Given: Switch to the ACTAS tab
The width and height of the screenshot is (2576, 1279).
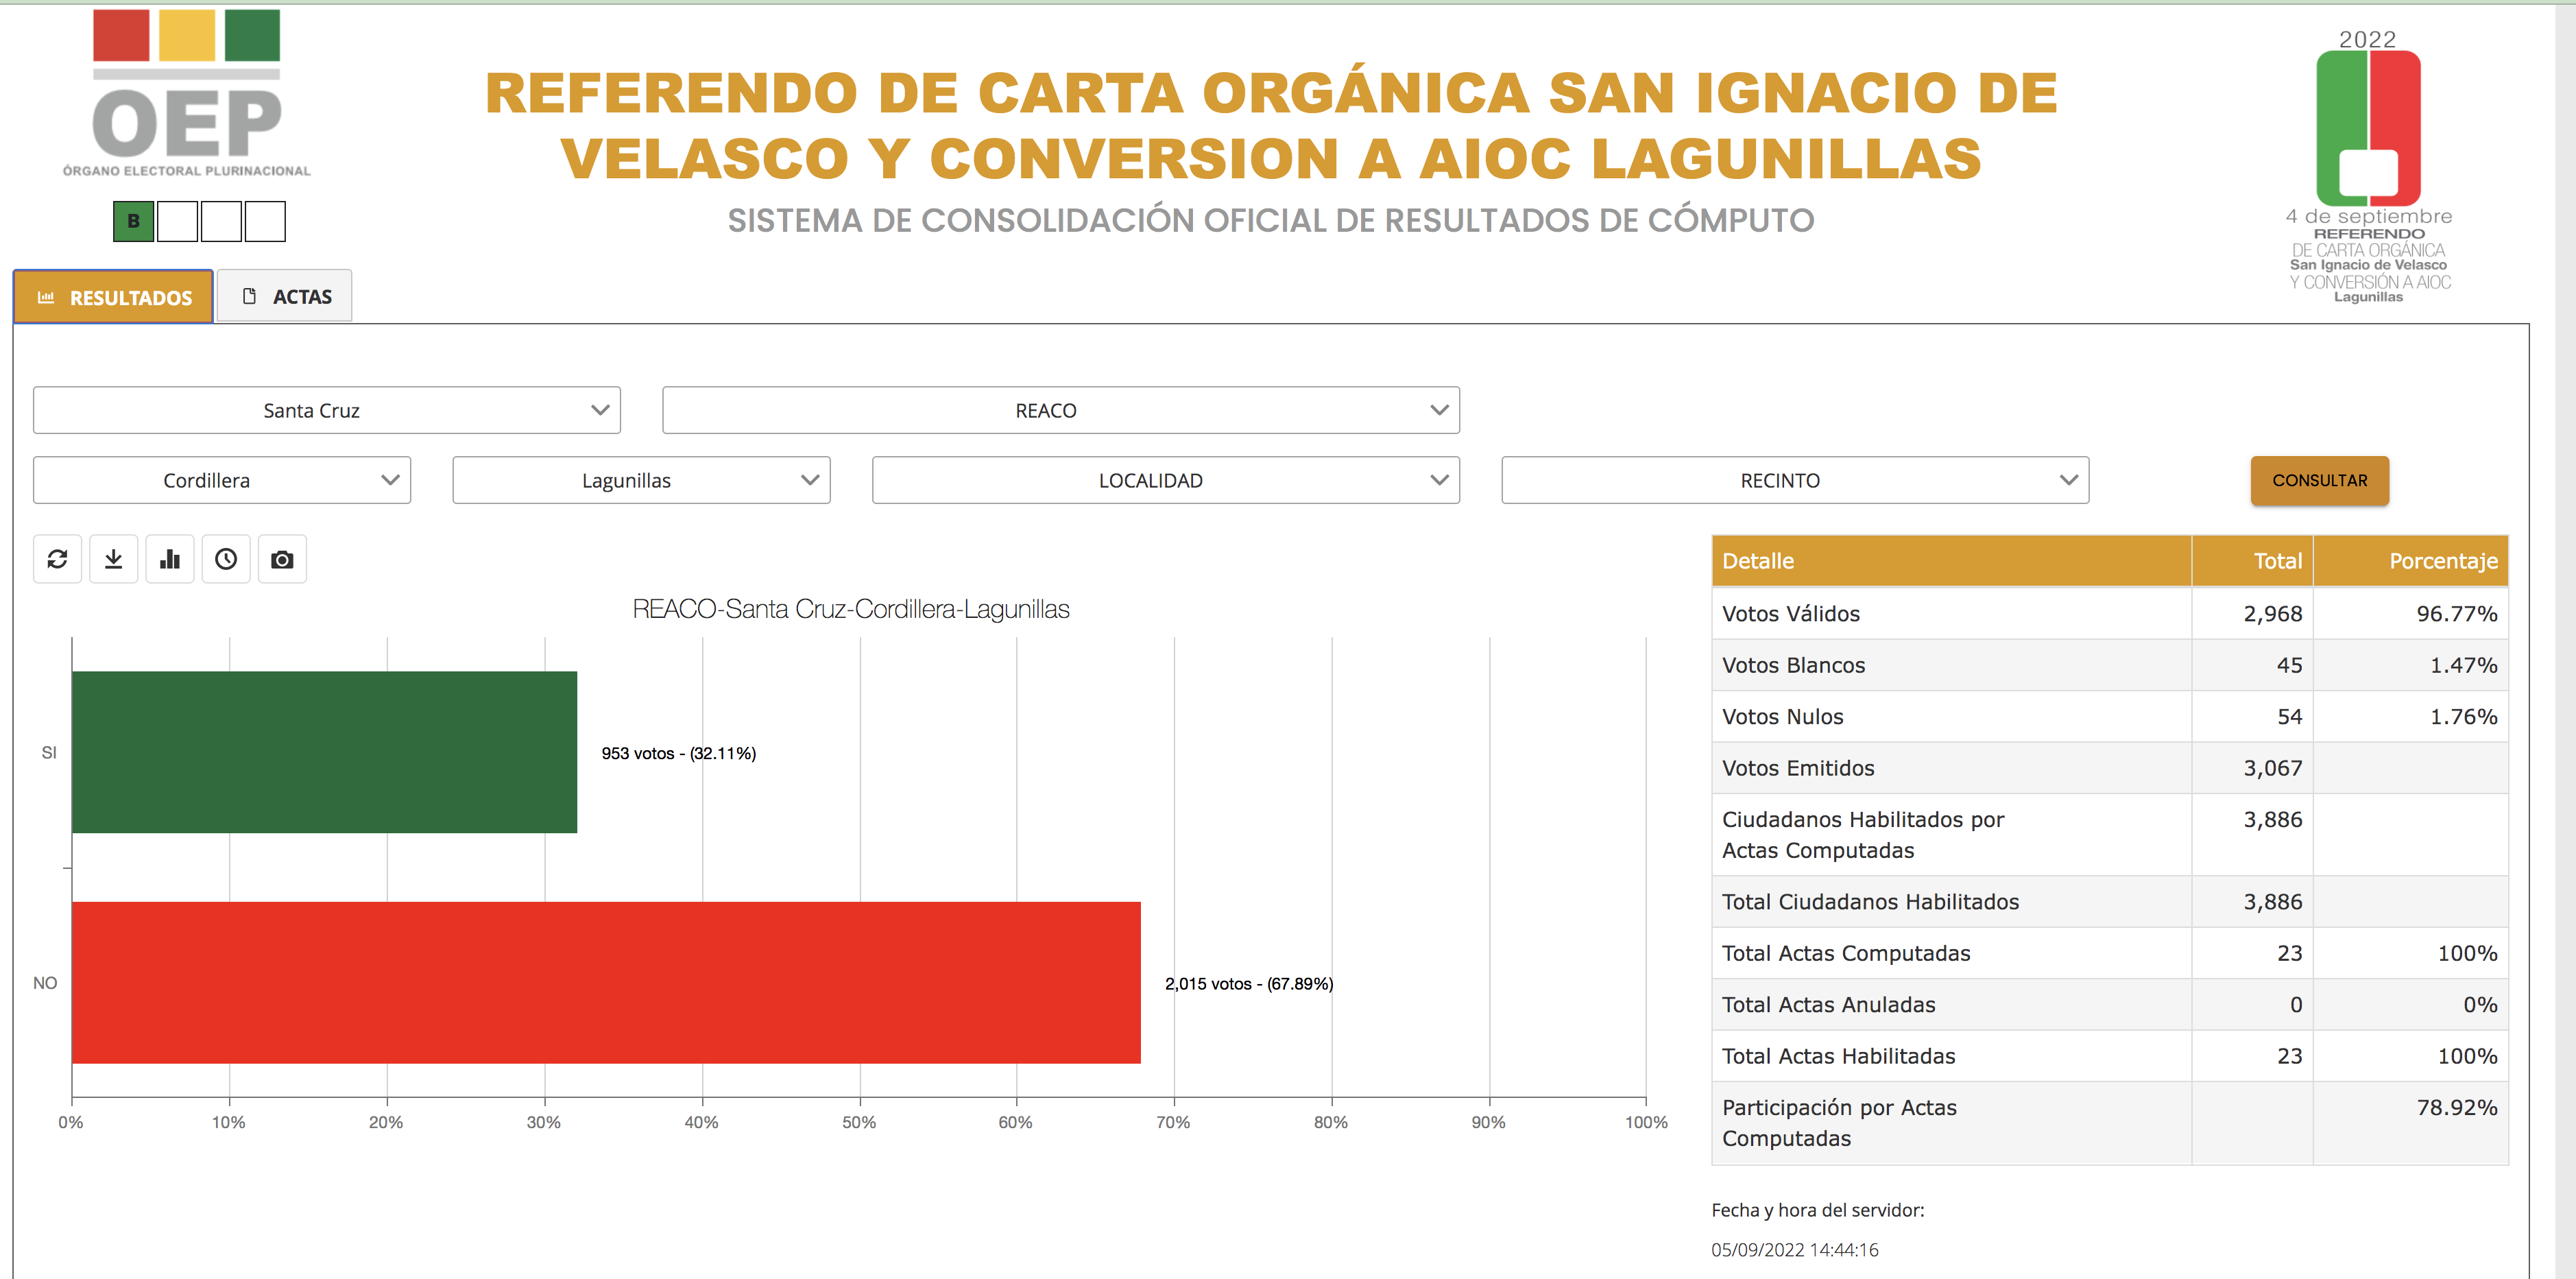Looking at the screenshot, I should click(285, 295).
